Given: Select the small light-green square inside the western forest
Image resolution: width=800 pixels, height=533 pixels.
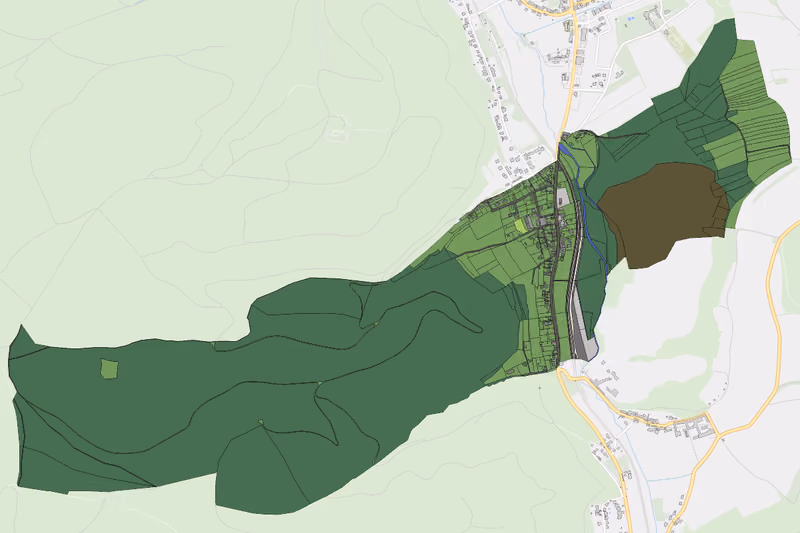Looking at the screenshot, I should [x=109, y=369].
